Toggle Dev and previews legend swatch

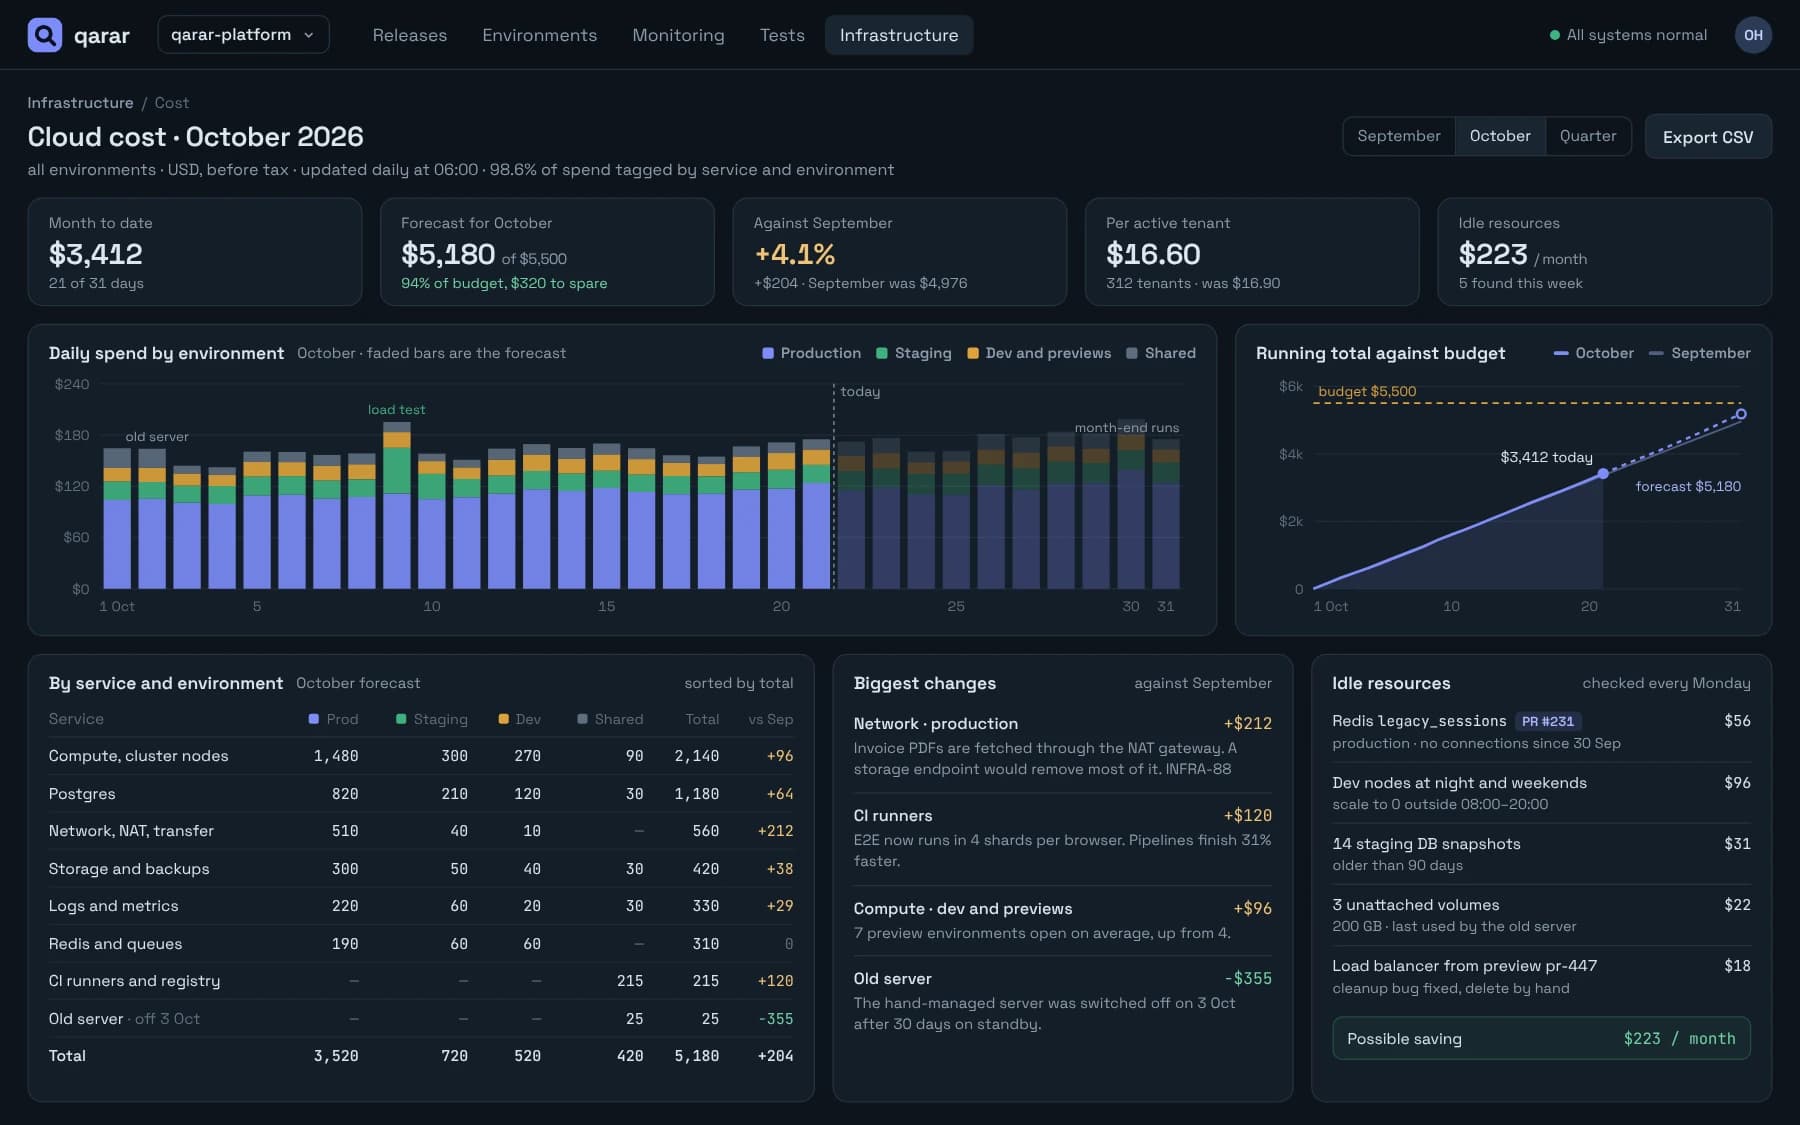point(973,353)
